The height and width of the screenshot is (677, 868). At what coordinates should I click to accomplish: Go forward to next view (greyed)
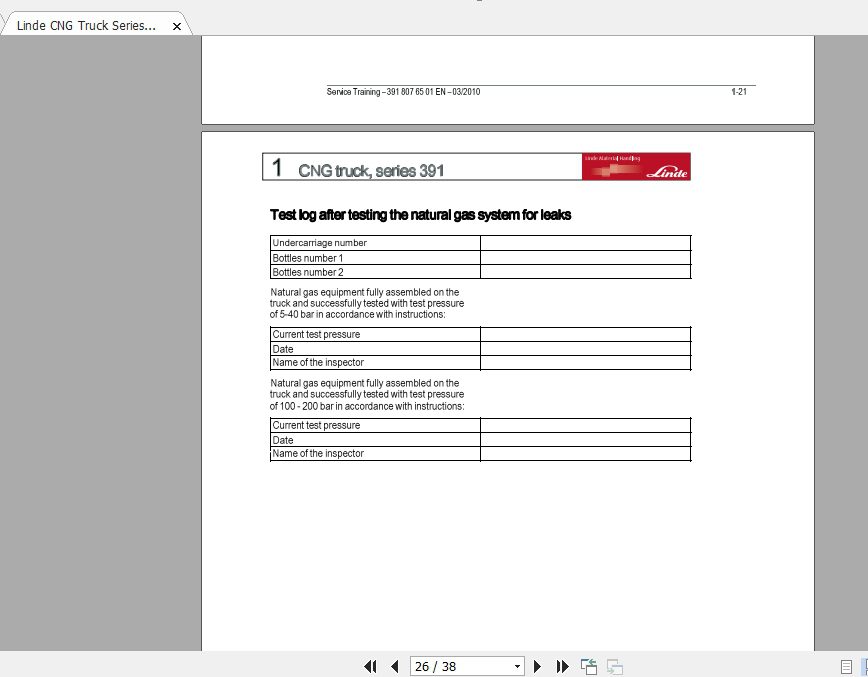[614, 666]
